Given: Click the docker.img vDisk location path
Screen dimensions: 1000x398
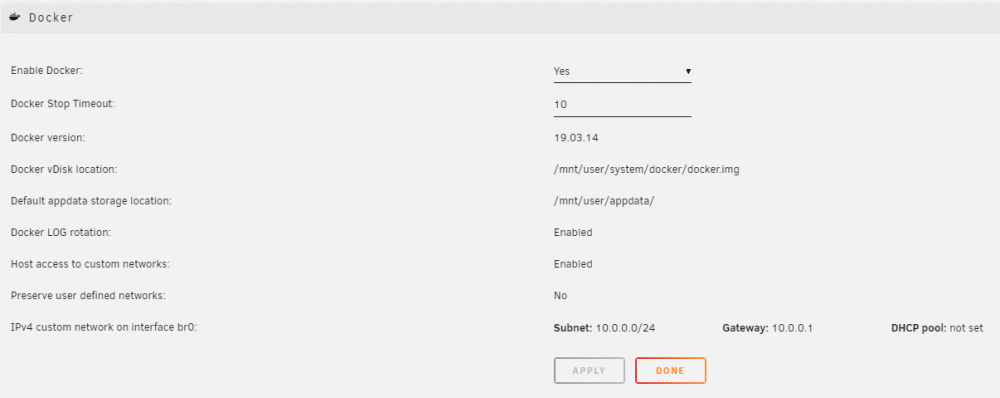Looking at the screenshot, I should (647, 170).
